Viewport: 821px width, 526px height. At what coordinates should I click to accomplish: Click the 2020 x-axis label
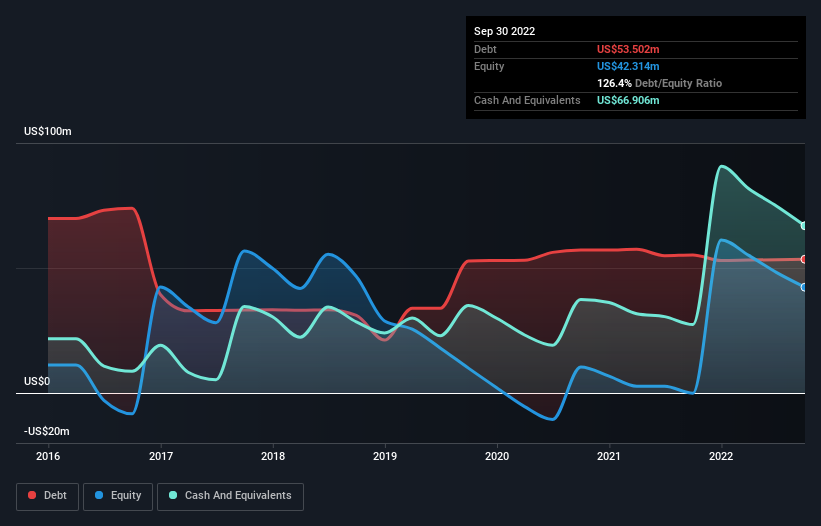497,456
